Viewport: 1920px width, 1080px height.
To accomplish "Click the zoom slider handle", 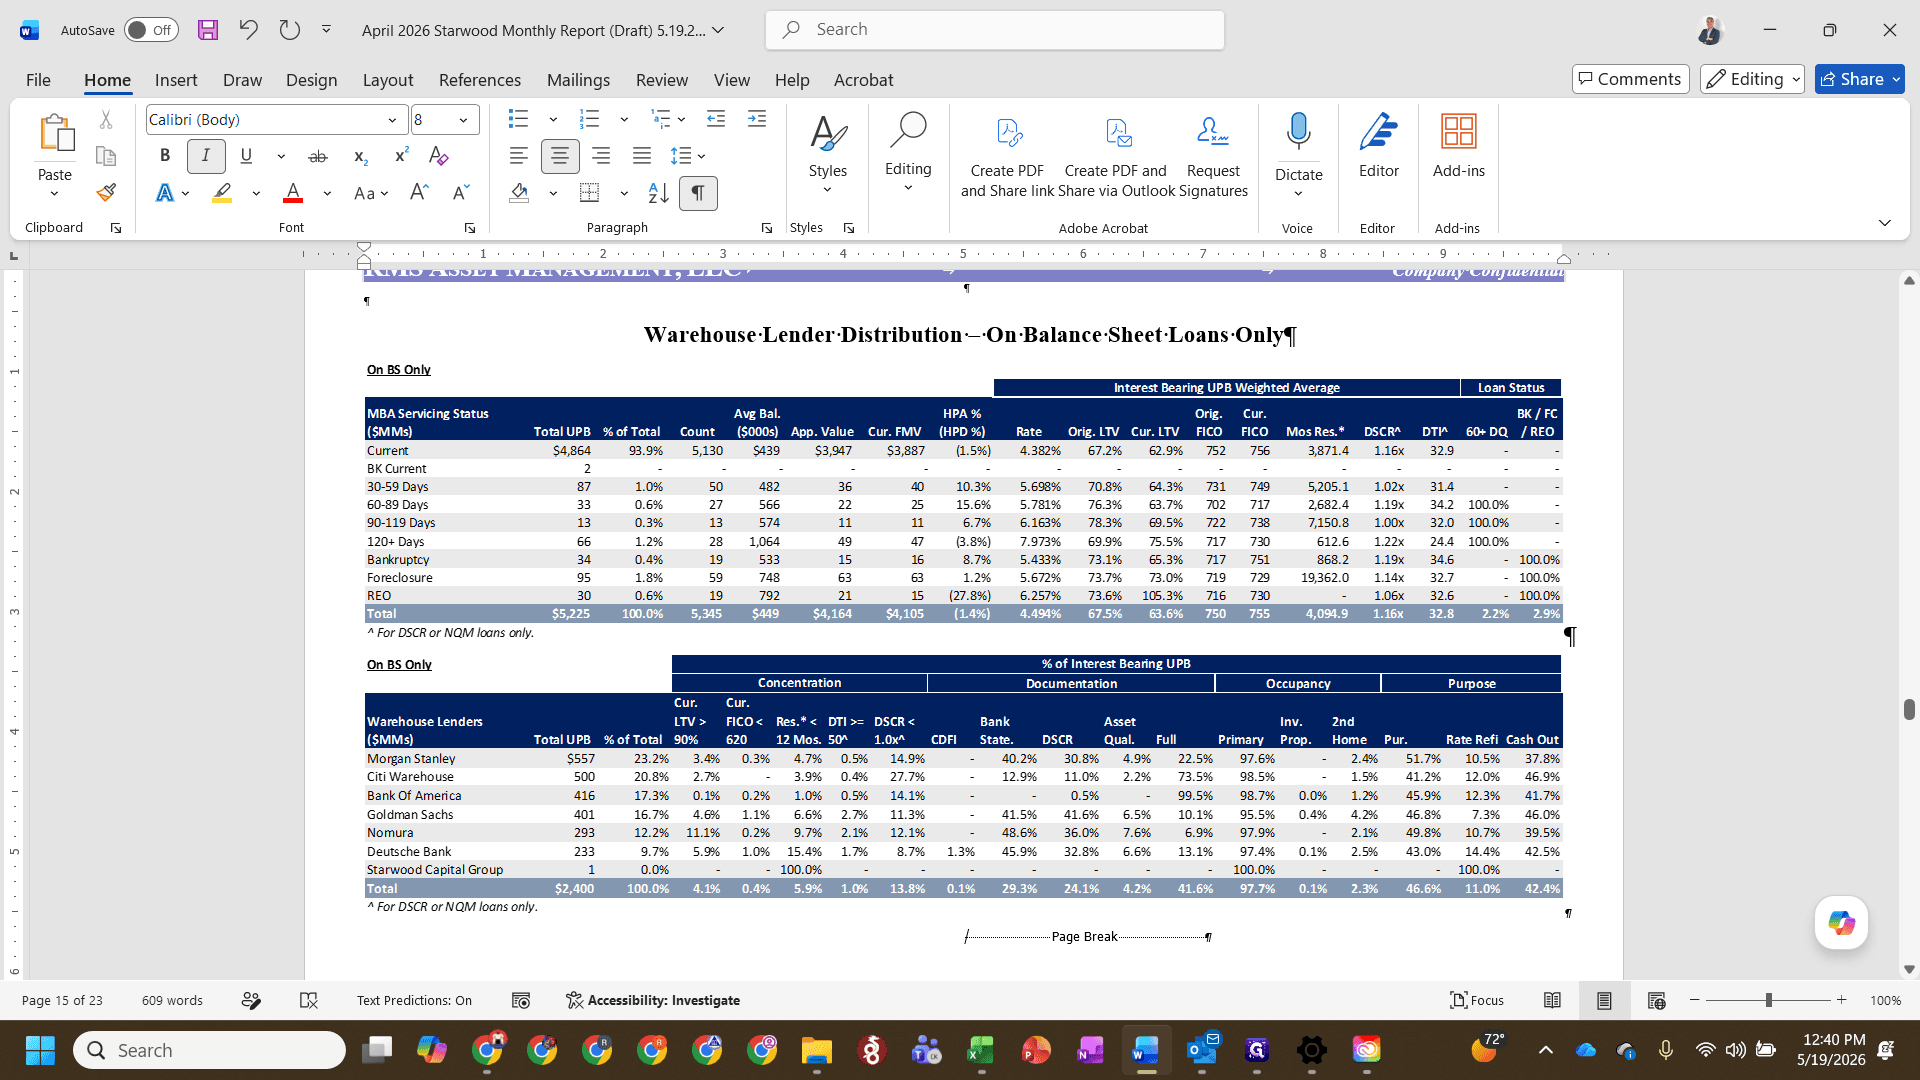I will (1769, 1001).
